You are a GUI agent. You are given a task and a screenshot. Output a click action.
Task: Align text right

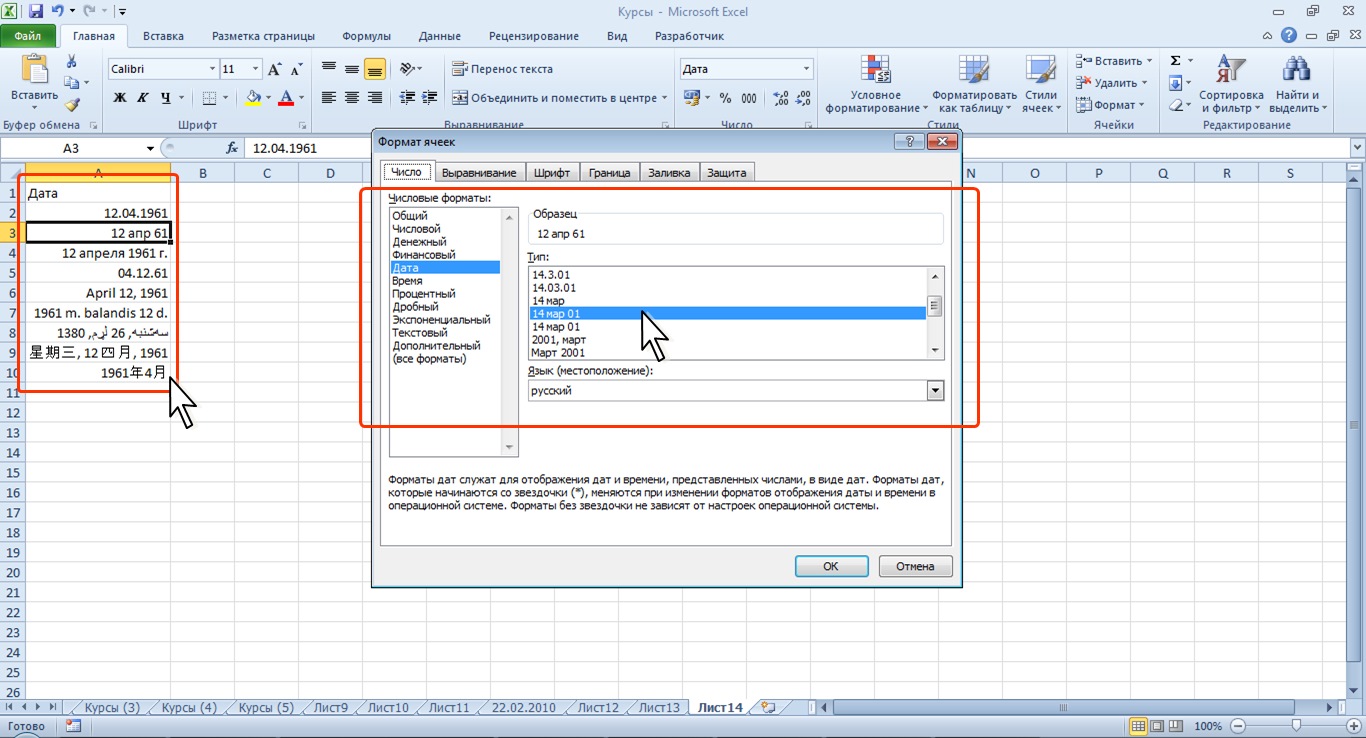(375, 98)
